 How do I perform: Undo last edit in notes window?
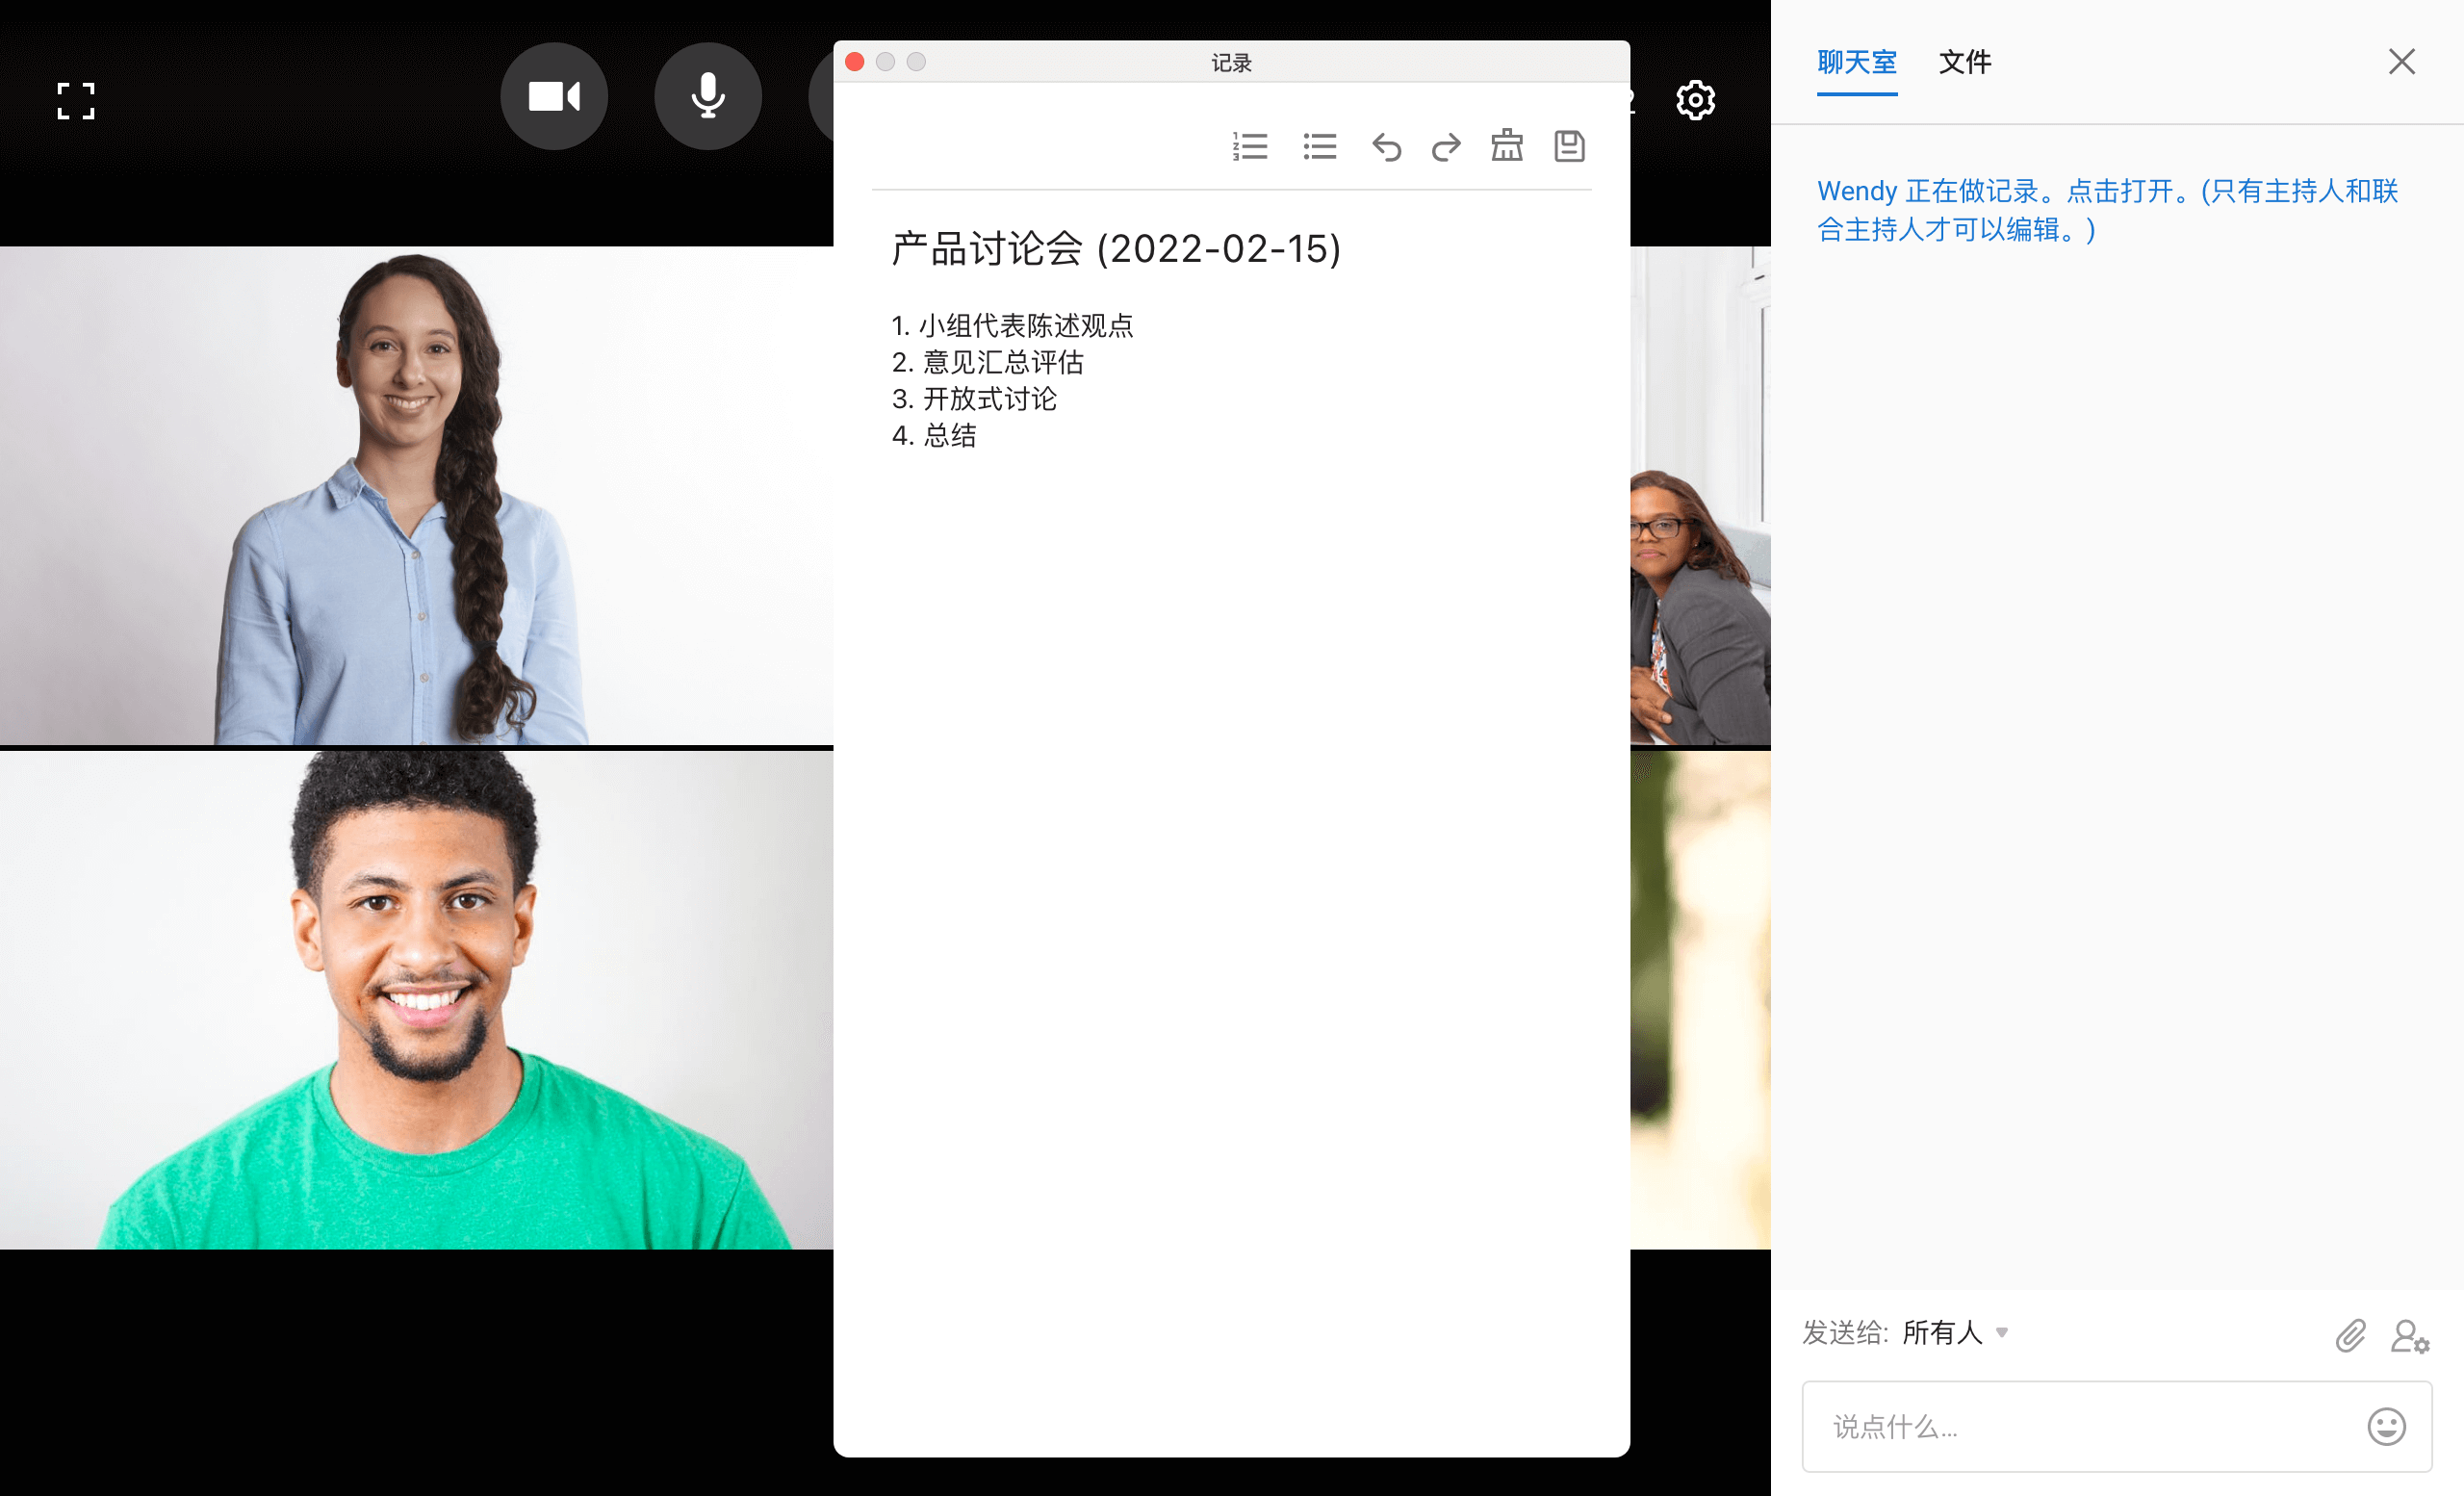point(1386,147)
